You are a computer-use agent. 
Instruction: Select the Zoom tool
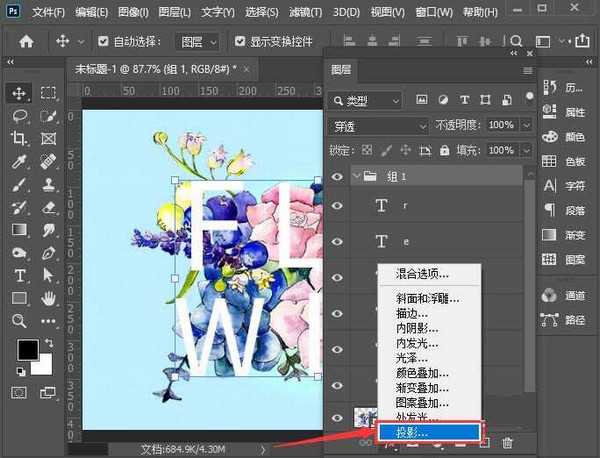(19, 321)
